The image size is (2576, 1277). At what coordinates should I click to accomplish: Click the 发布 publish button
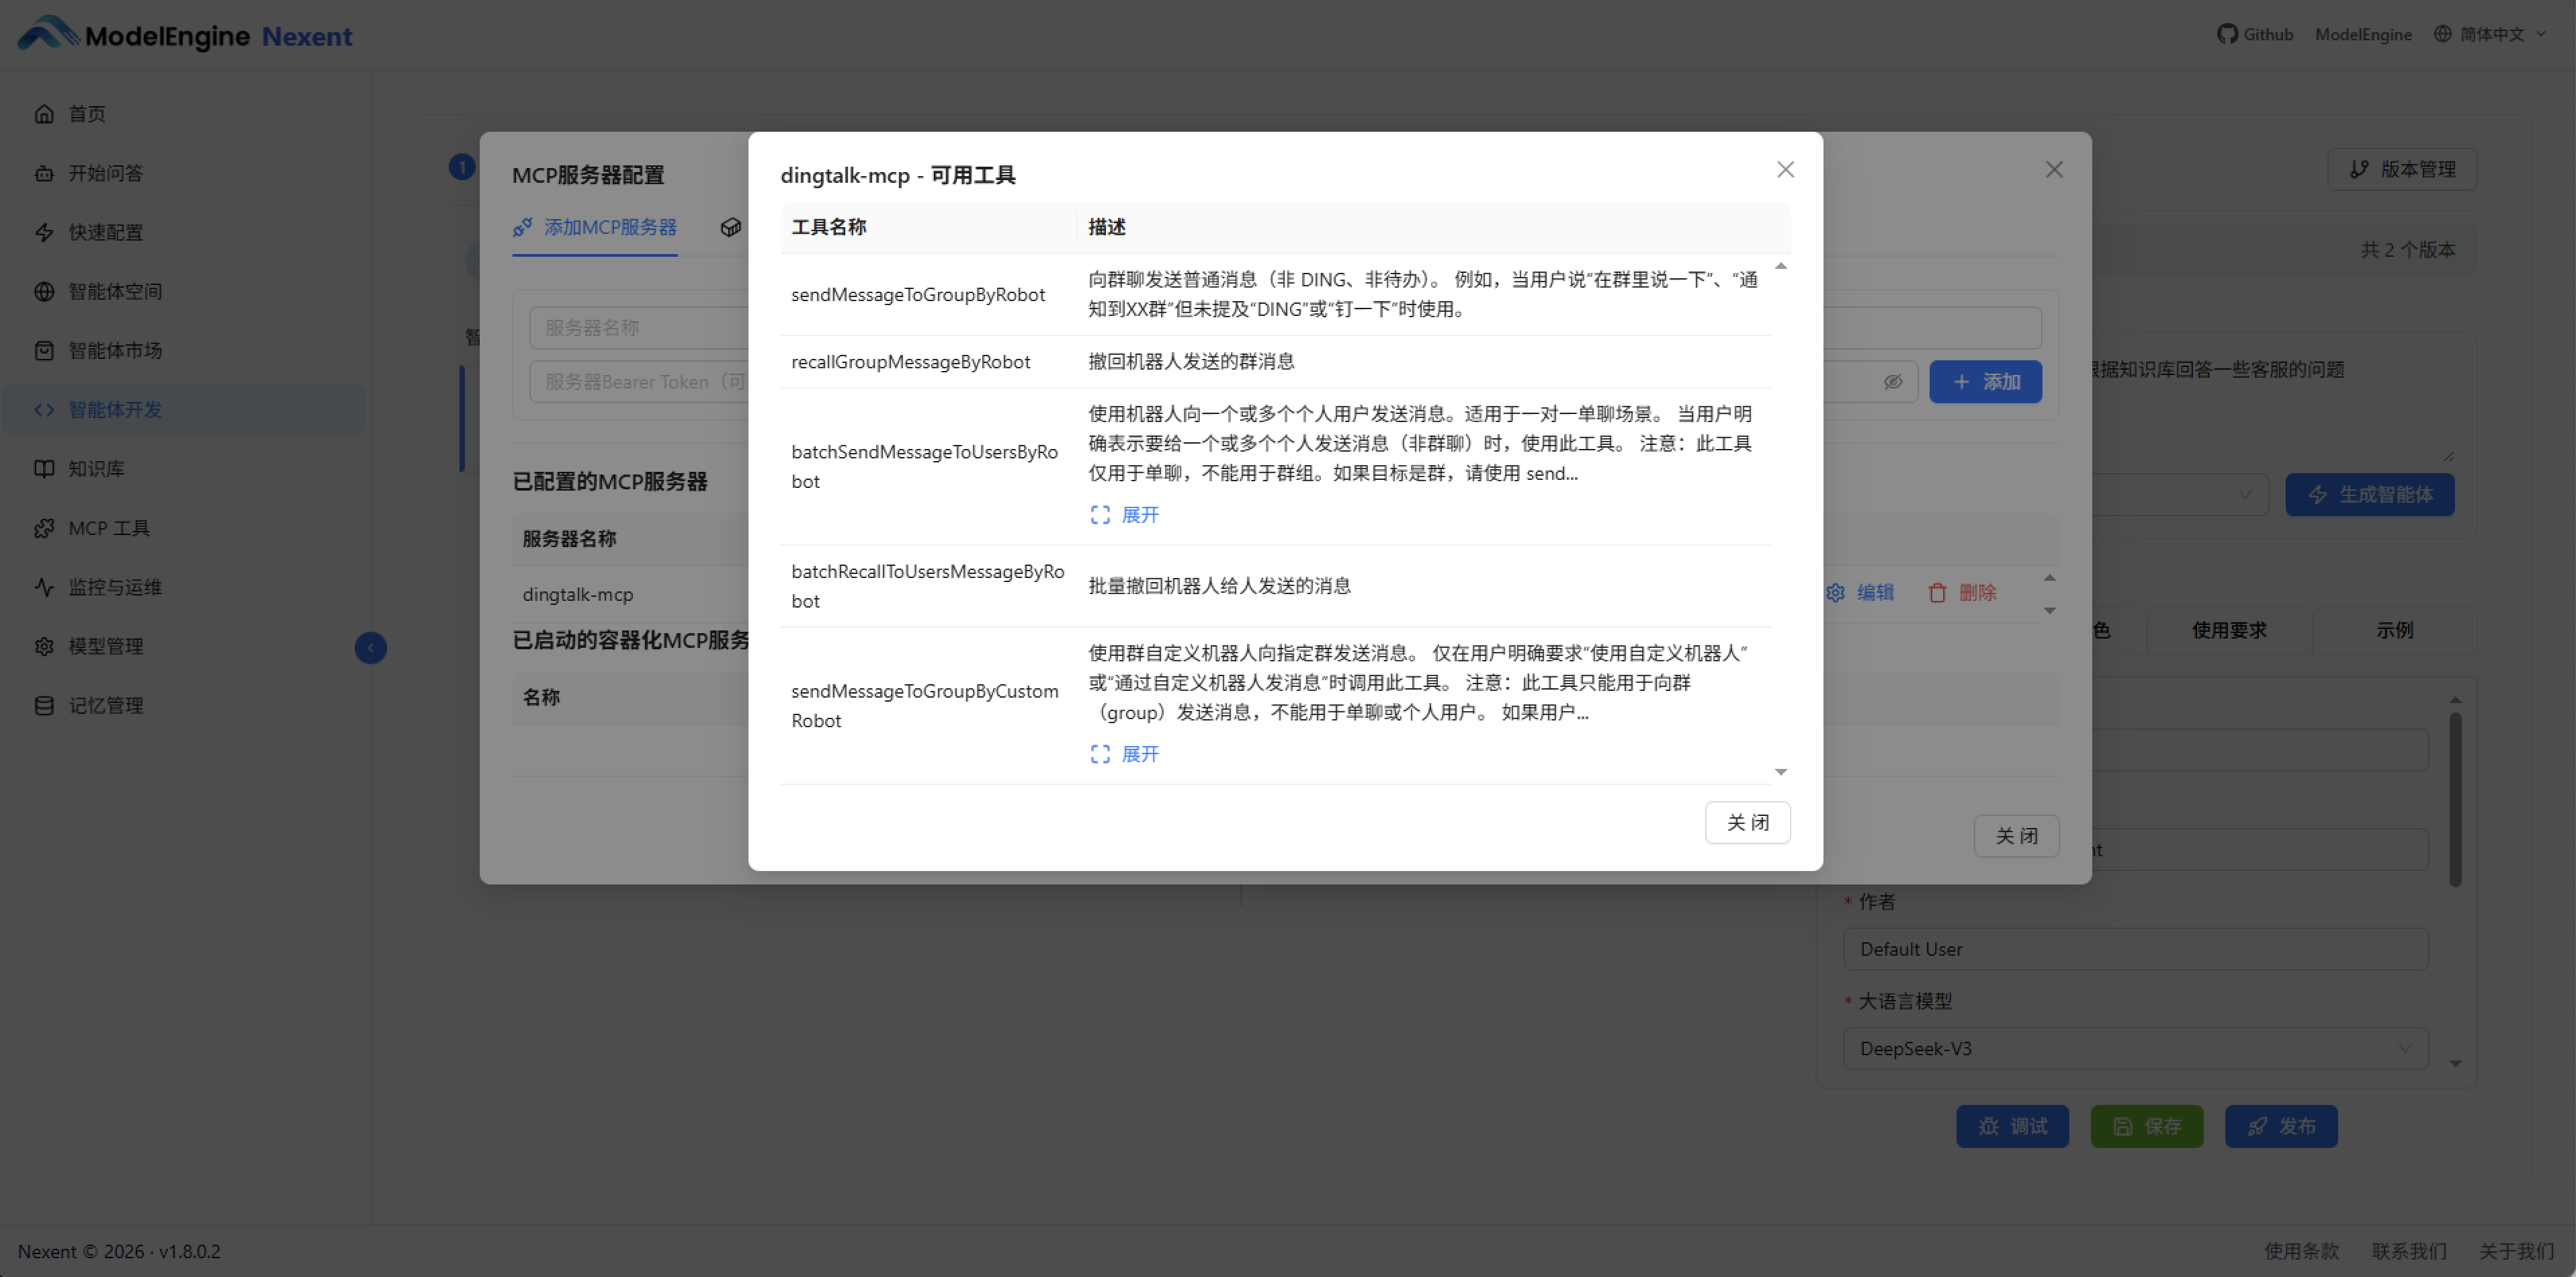tap(2281, 1126)
